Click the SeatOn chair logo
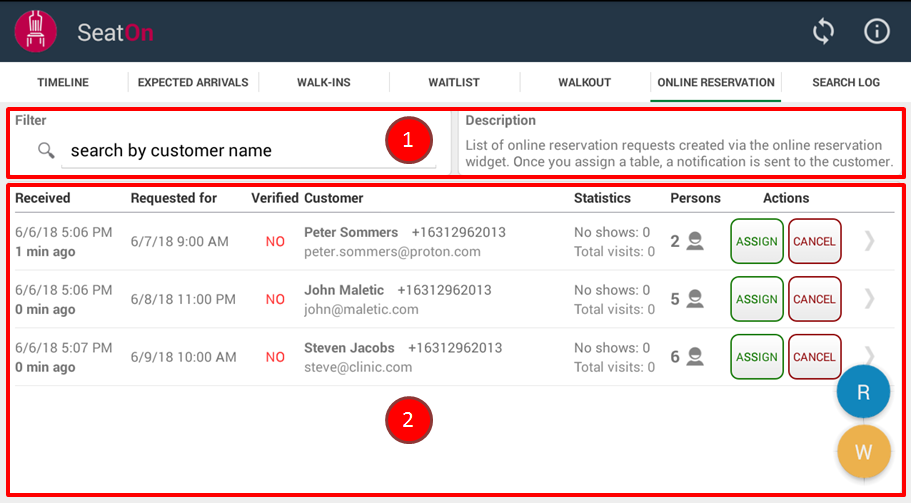This screenshot has height=503, width=911. [35, 31]
